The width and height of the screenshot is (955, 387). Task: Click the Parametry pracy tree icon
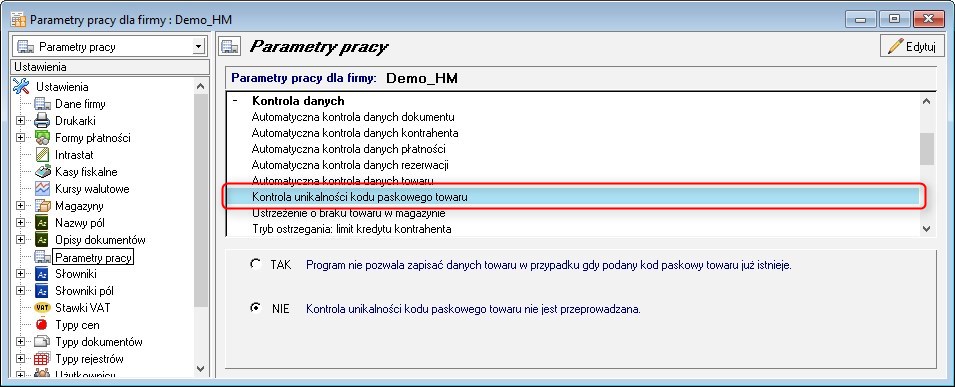43,257
